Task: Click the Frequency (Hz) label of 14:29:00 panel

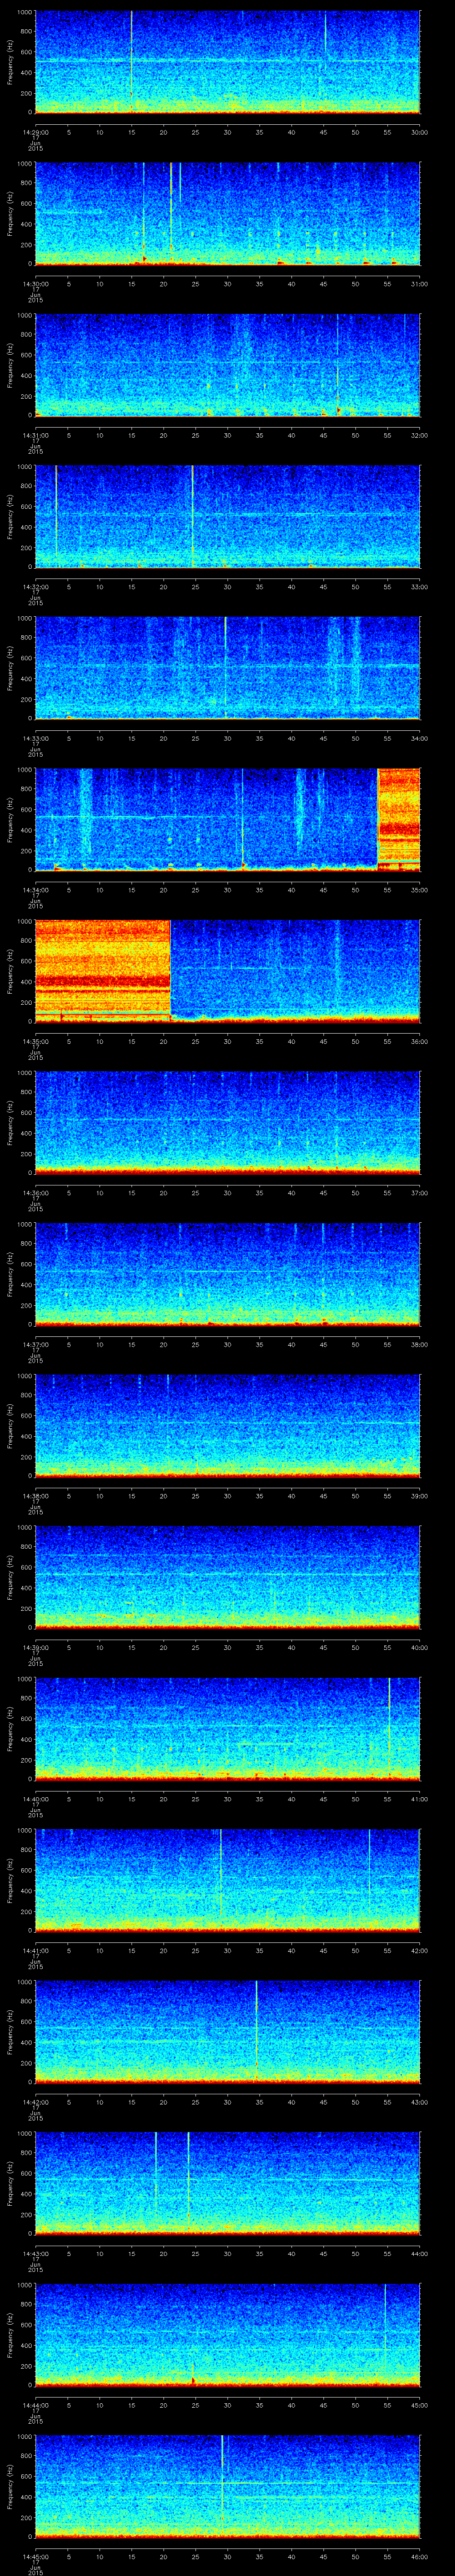Action: pyautogui.click(x=10, y=62)
